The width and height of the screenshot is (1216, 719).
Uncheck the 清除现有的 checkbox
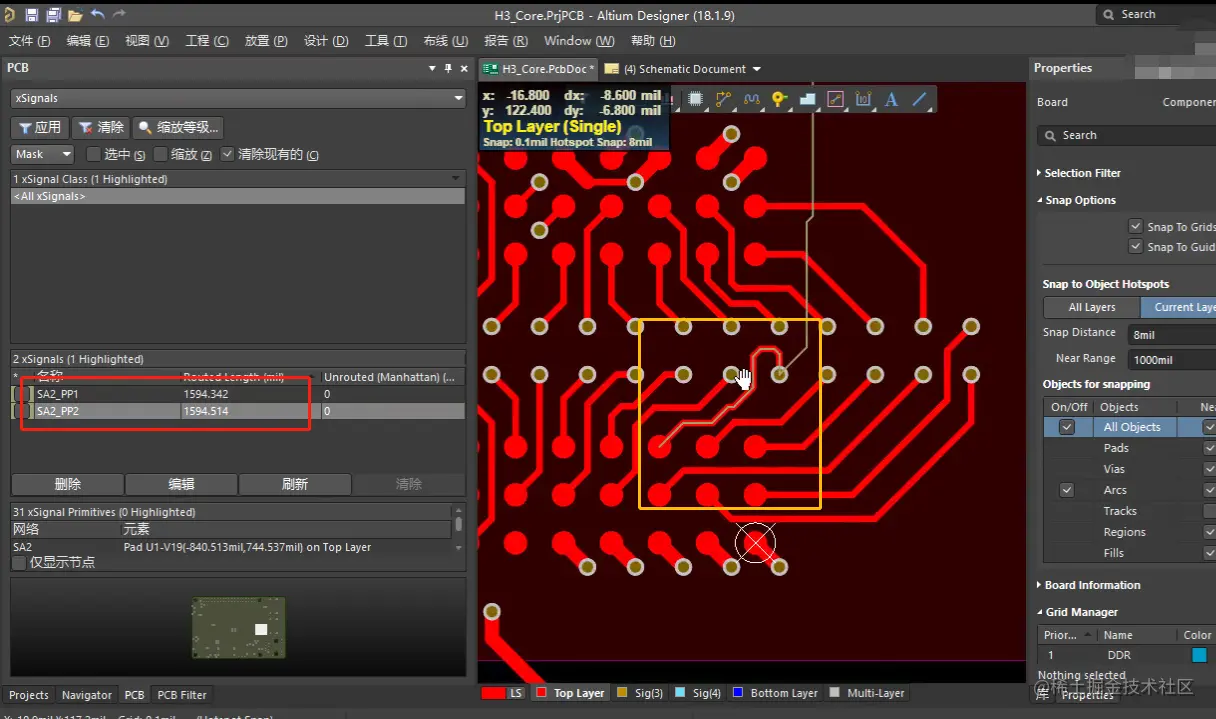point(228,154)
